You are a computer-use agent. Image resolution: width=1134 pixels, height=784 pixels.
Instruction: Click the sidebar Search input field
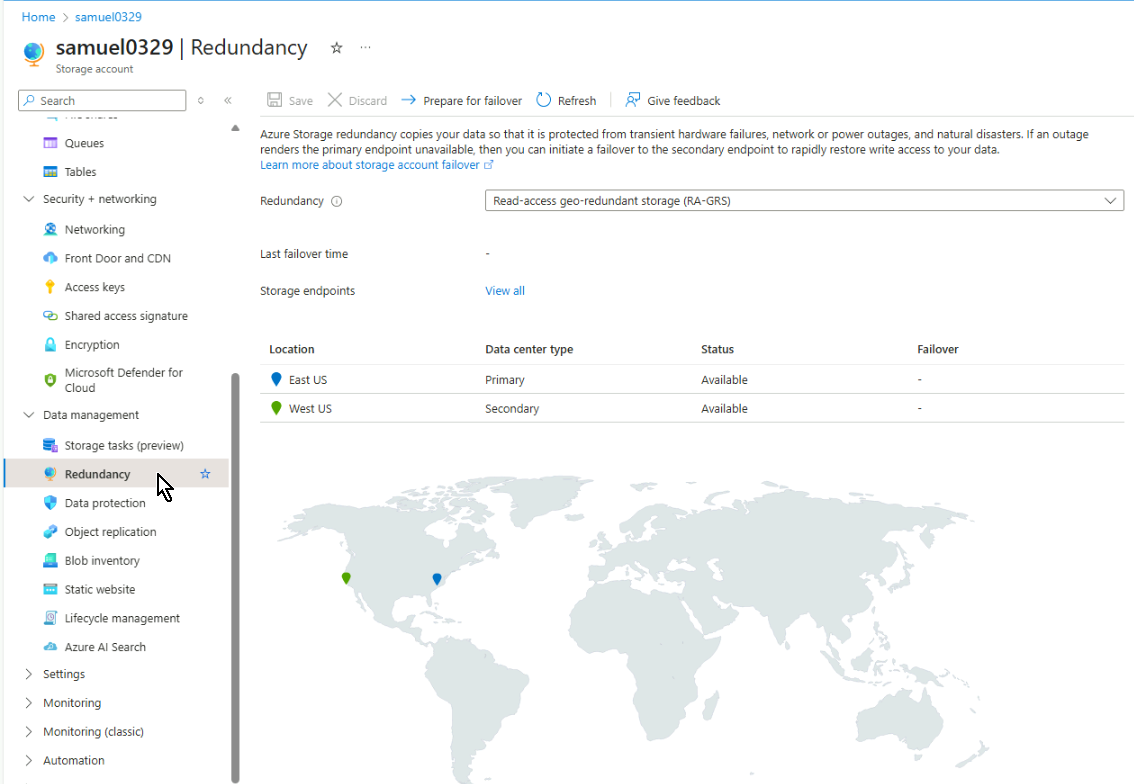102,101
